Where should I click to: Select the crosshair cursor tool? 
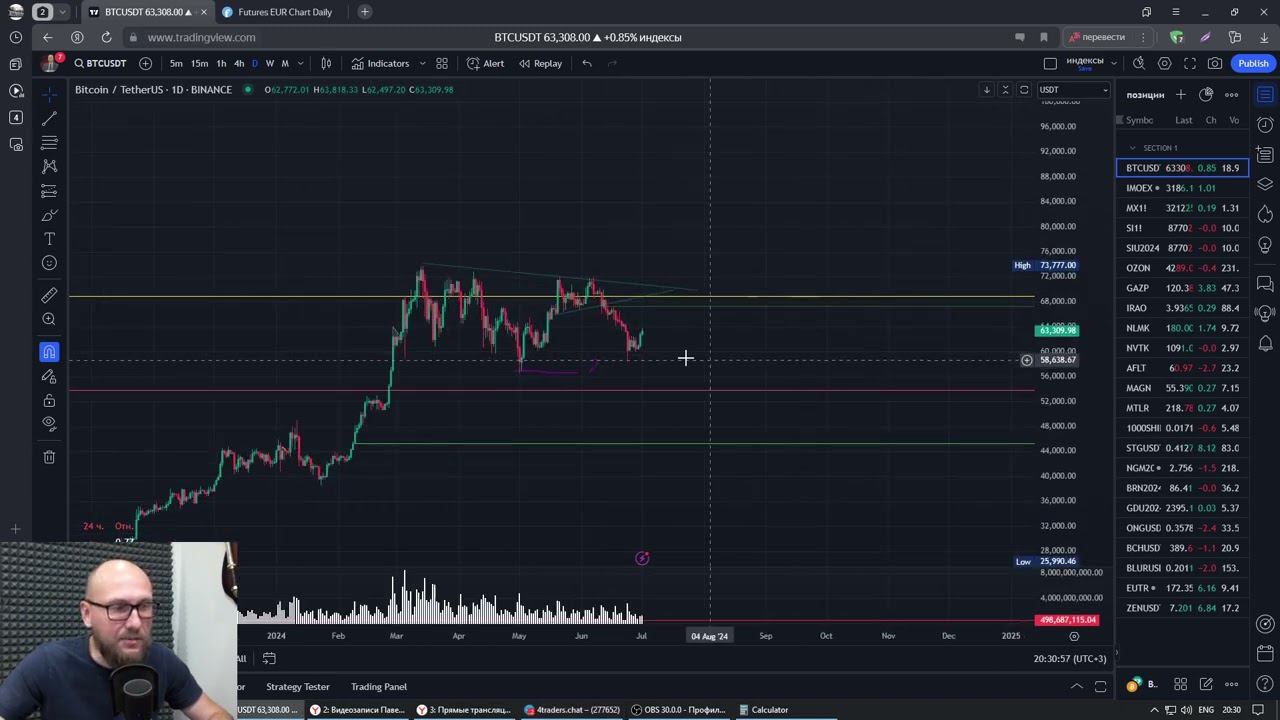49,94
